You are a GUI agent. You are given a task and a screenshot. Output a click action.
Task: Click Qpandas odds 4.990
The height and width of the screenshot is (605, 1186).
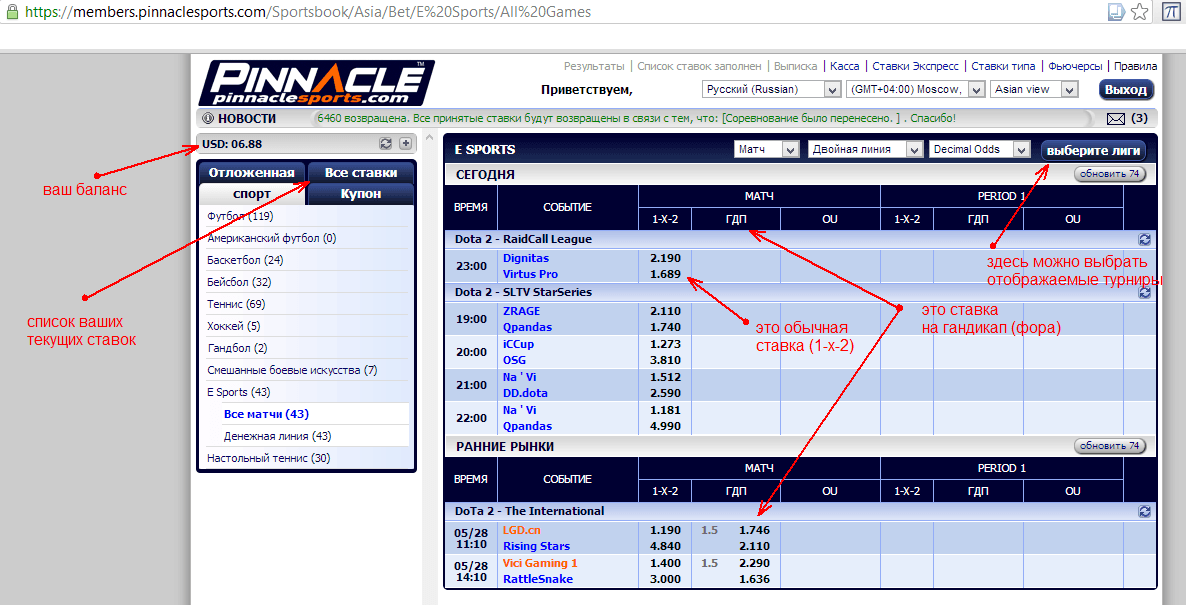(x=665, y=426)
